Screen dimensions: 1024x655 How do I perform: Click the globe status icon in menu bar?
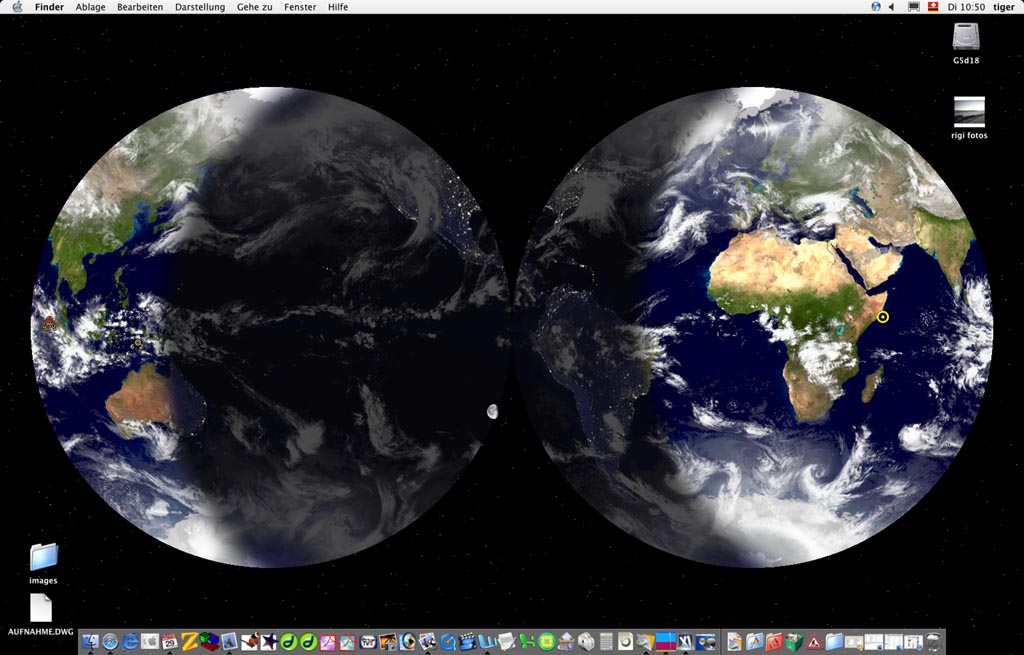pyautogui.click(x=876, y=7)
